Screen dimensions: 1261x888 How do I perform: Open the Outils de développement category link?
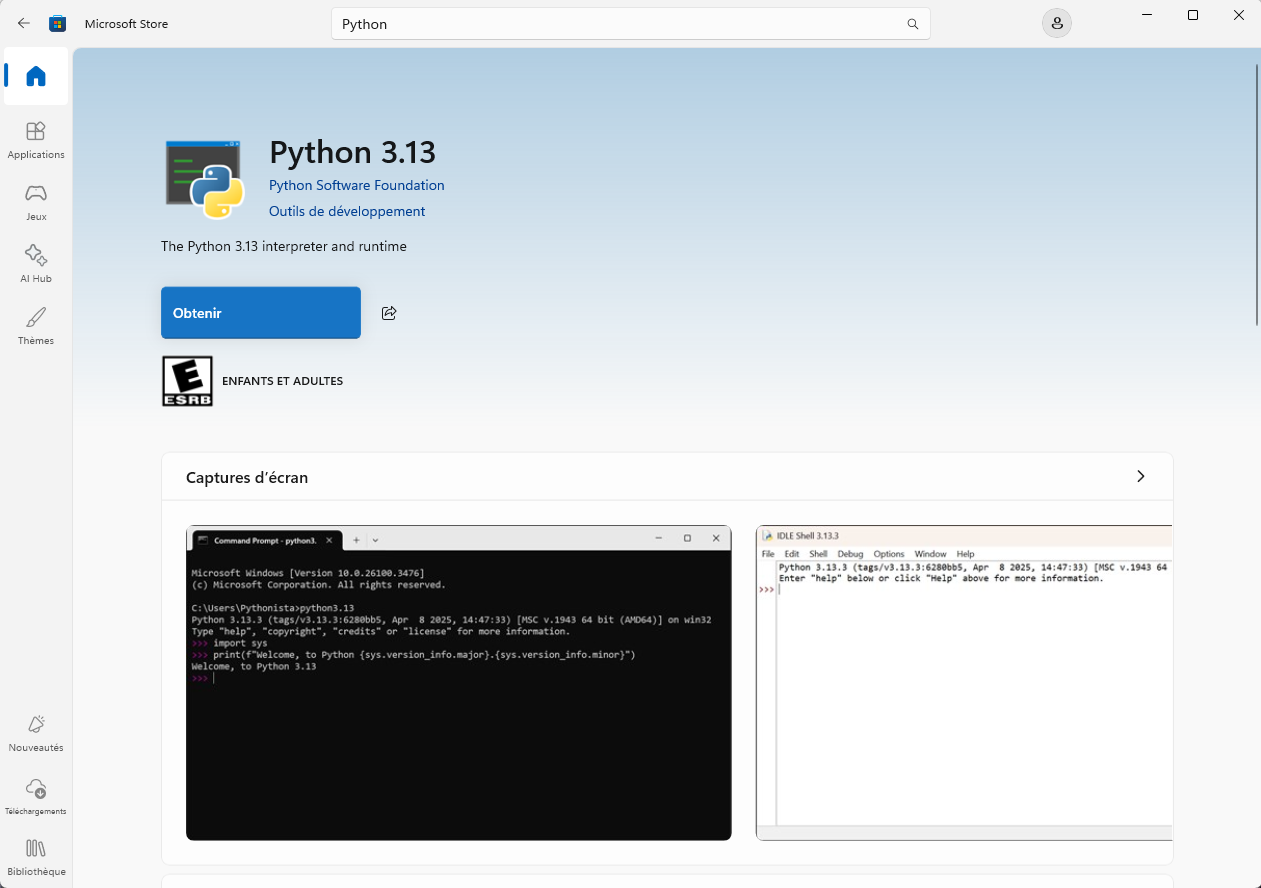(347, 211)
